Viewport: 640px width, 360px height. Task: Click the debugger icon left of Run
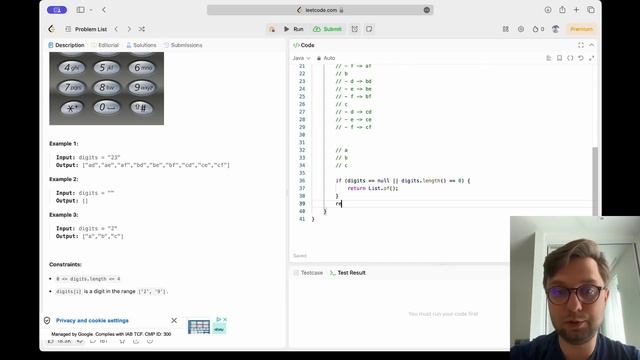272,29
